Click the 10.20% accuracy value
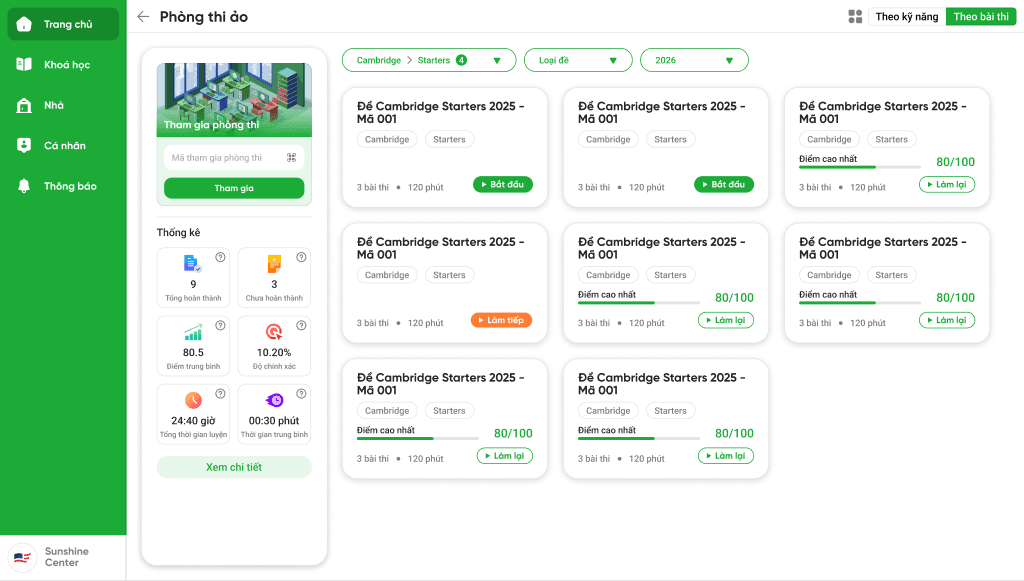The image size is (1024, 581). coord(274,353)
